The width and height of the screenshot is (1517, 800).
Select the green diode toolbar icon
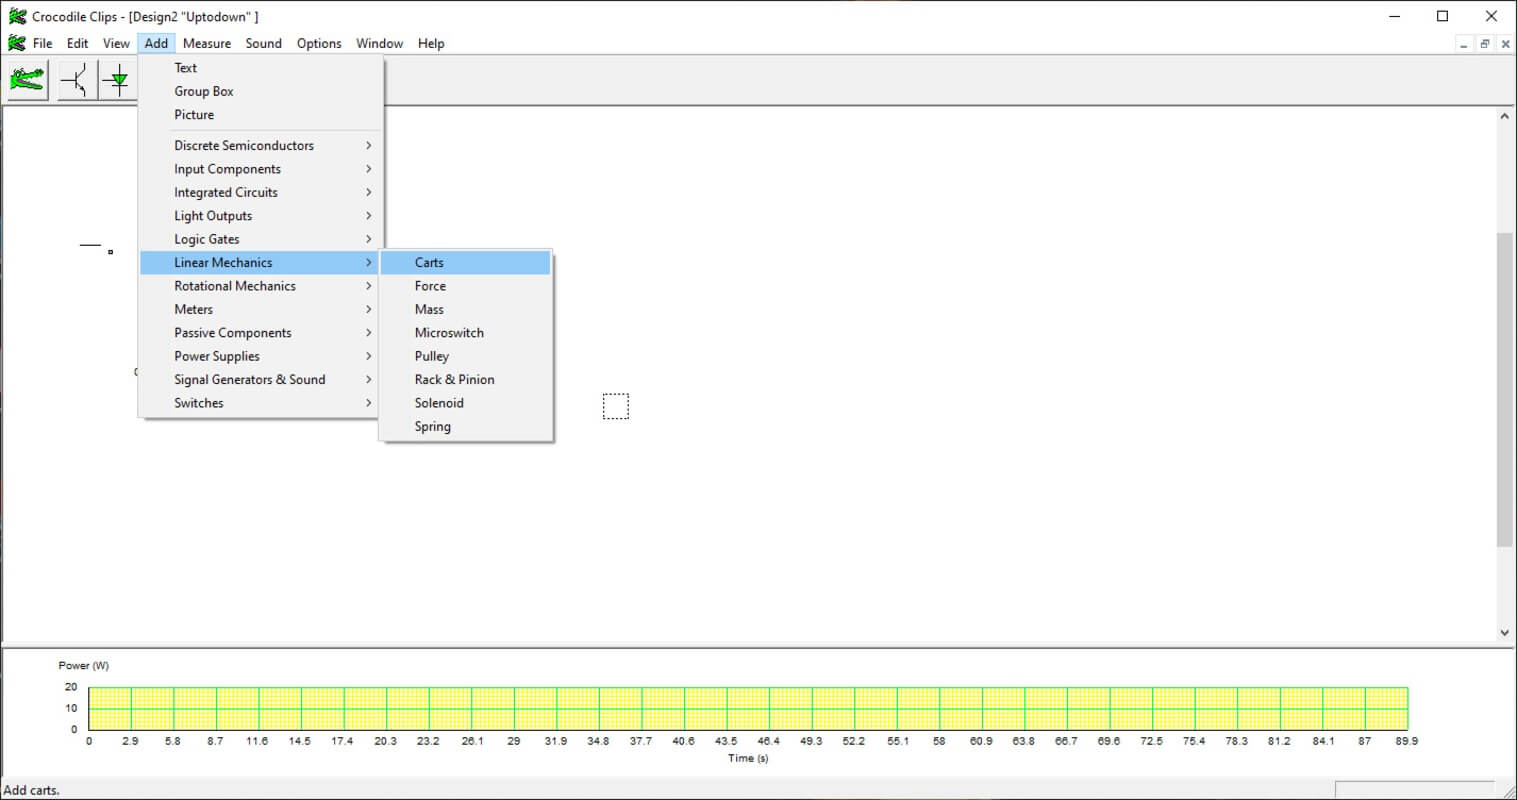pos(119,80)
